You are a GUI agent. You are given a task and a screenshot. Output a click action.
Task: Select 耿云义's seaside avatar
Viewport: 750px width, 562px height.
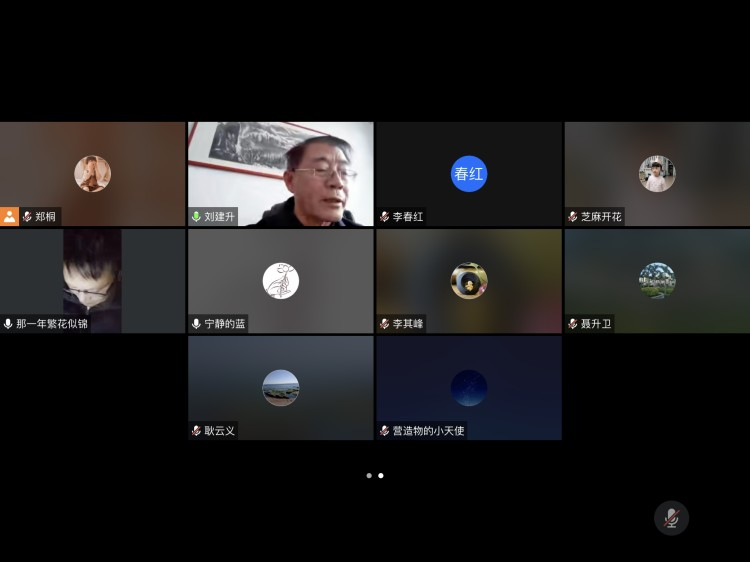281,388
